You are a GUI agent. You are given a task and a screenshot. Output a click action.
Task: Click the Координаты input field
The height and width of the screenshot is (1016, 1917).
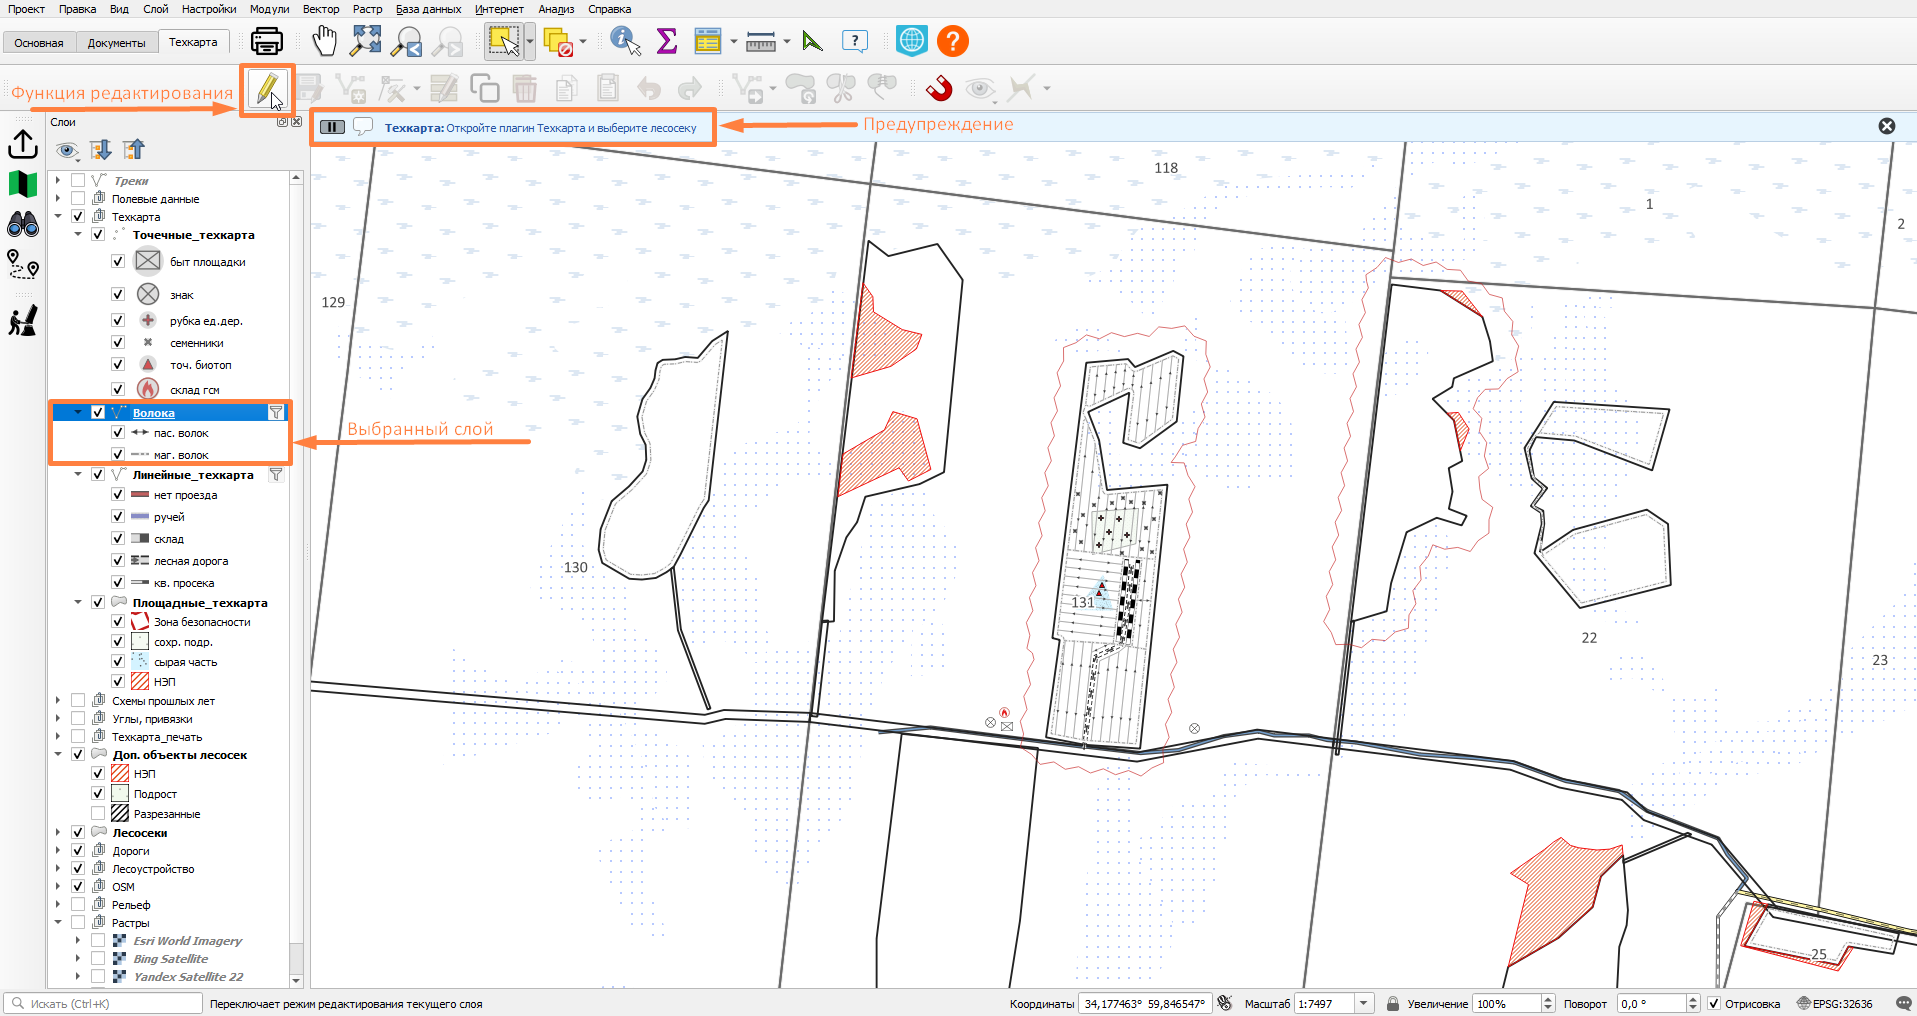click(x=1144, y=1003)
